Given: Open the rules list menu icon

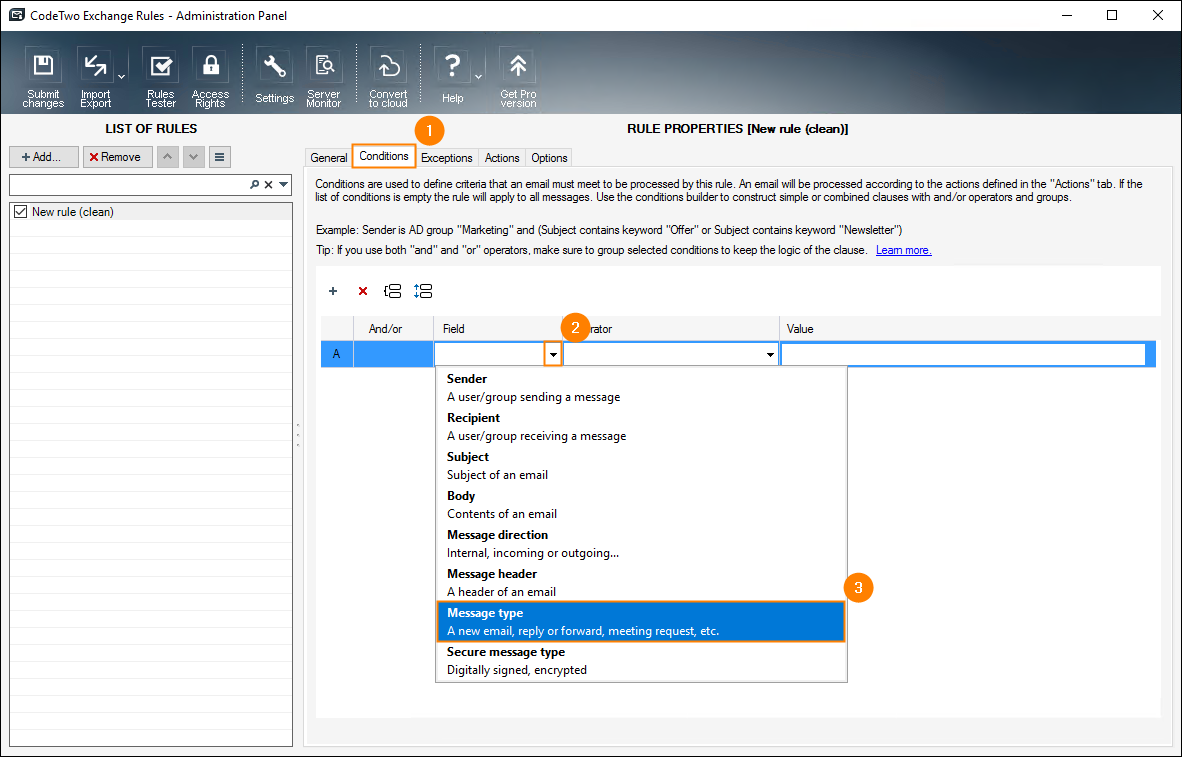Looking at the screenshot, I should pos(219,157).
